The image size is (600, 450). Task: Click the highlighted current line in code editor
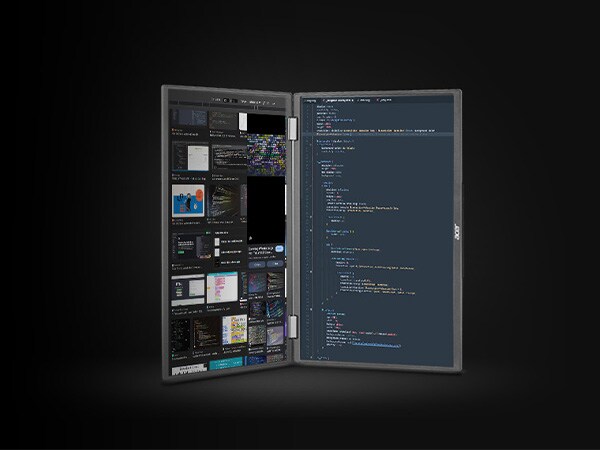point(377,134)
